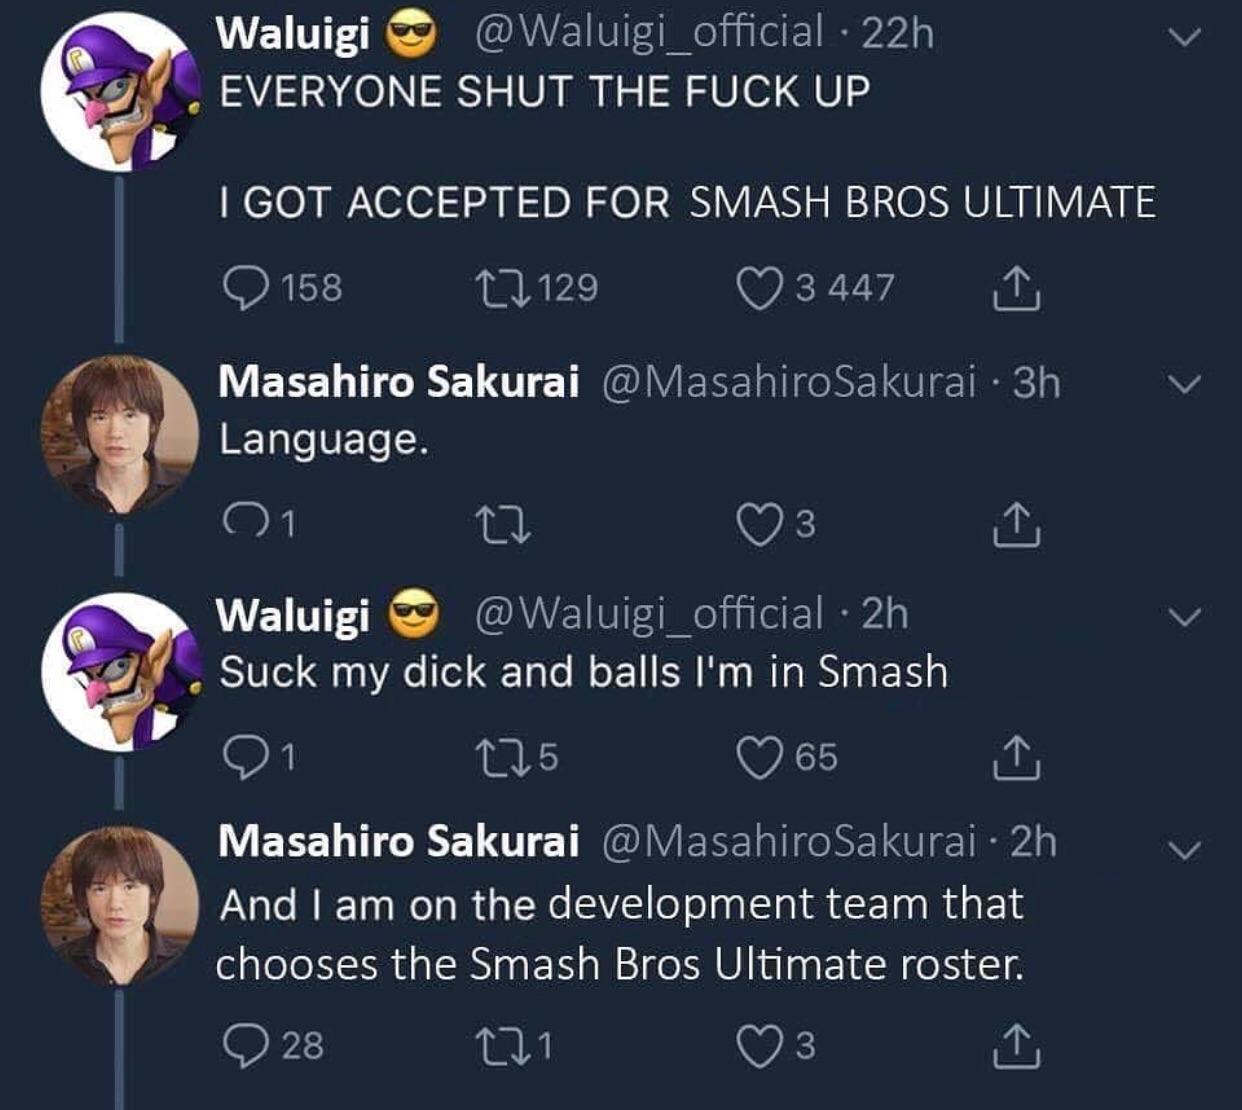Share Waluigi's first tweet

(x=1017, y=288)
